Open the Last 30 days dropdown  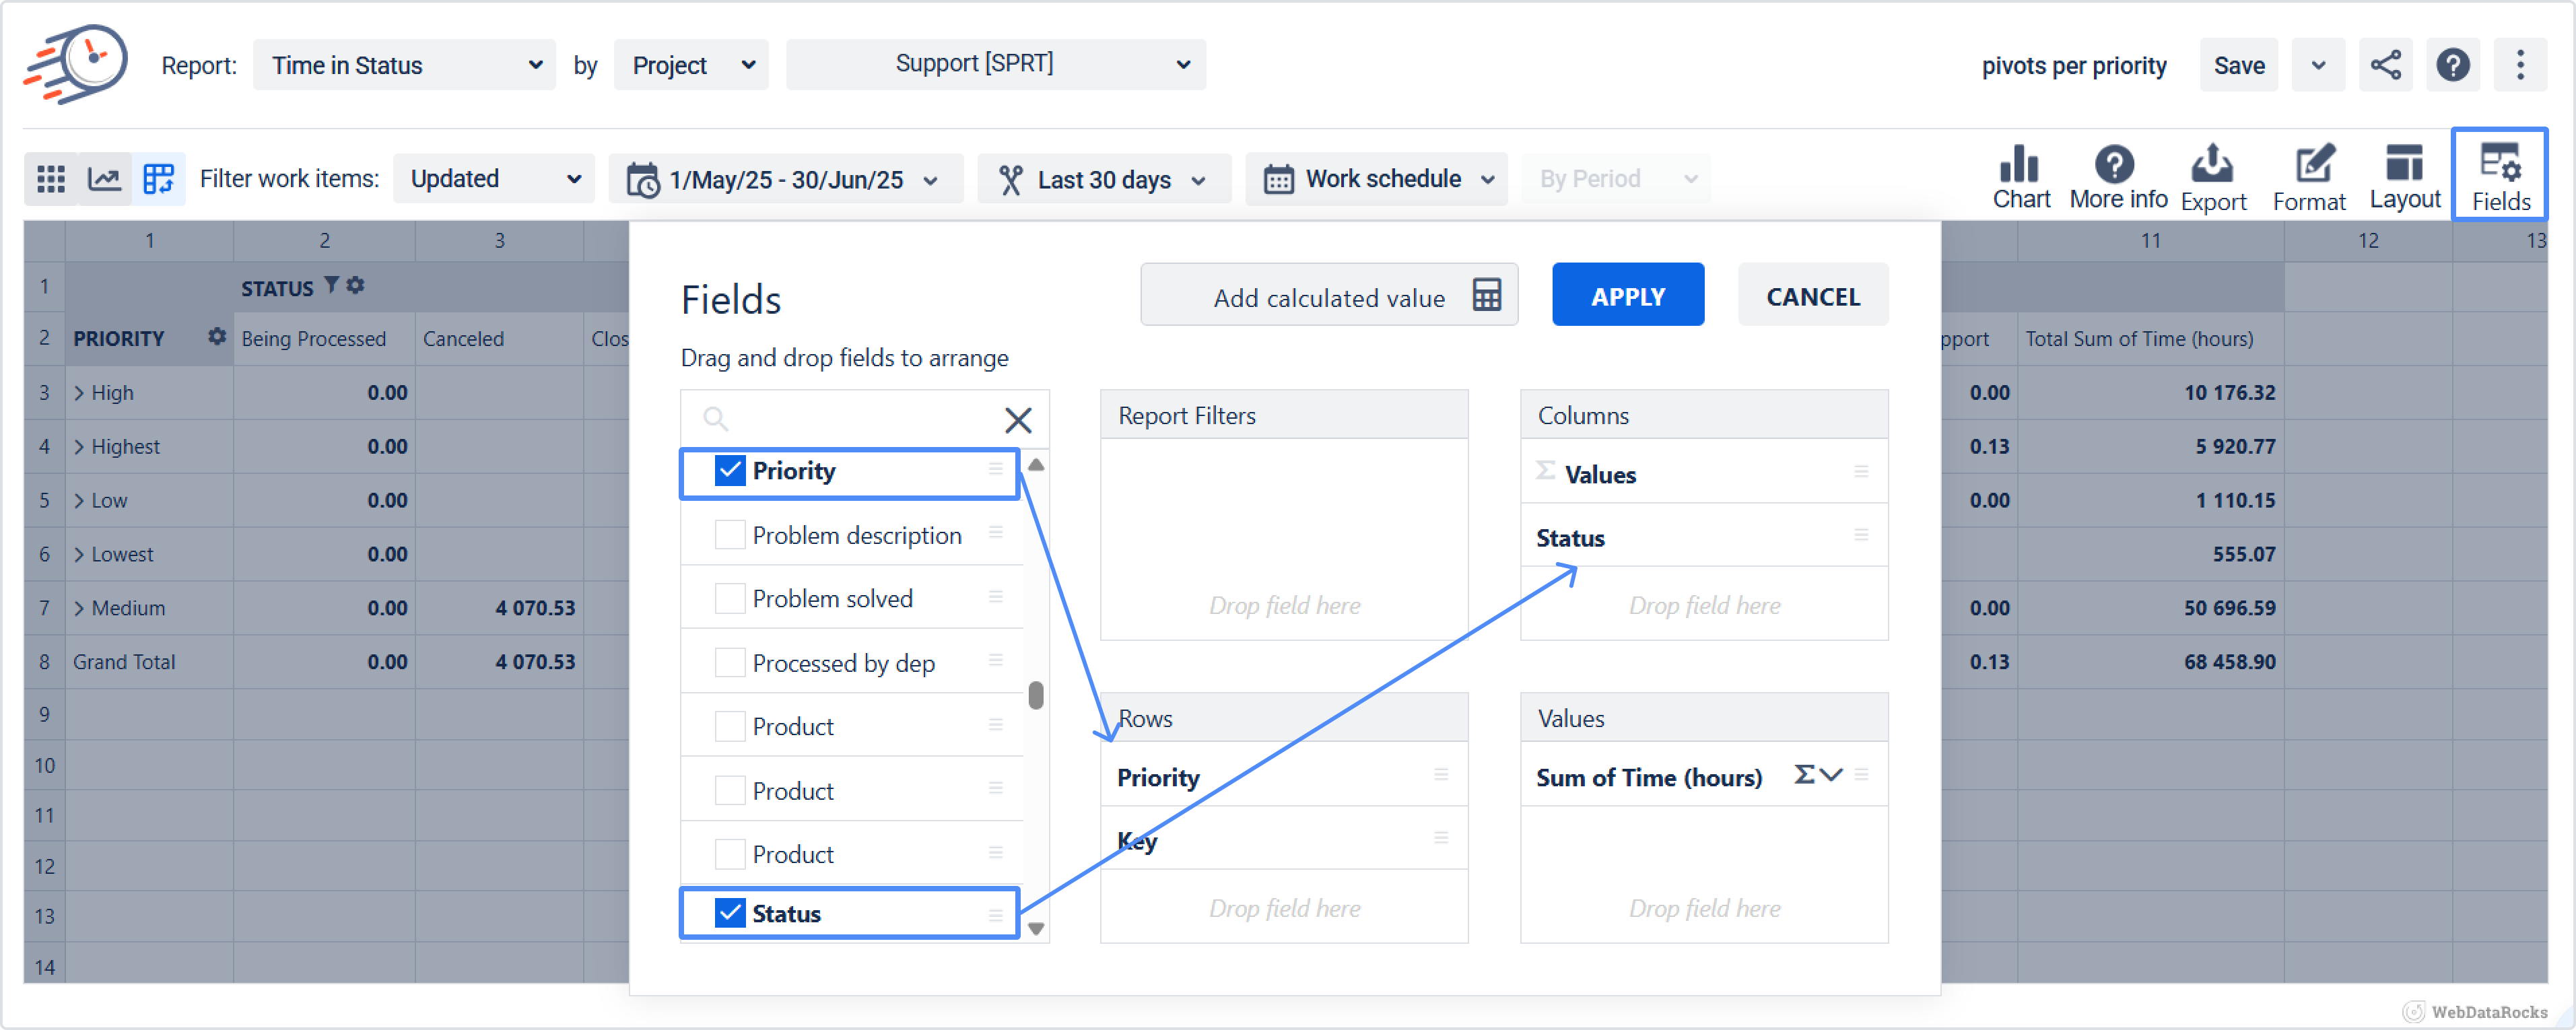1104,180
